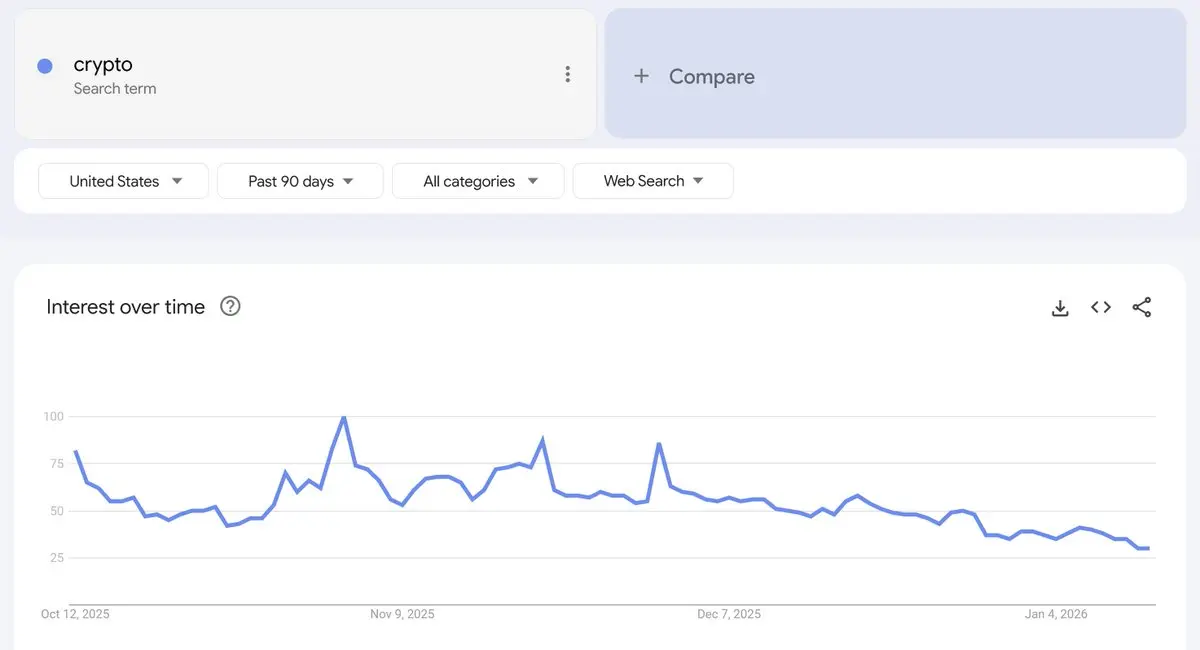
Task: Click the Nov 9, 2025 axis label
Action: pos(402,614)
